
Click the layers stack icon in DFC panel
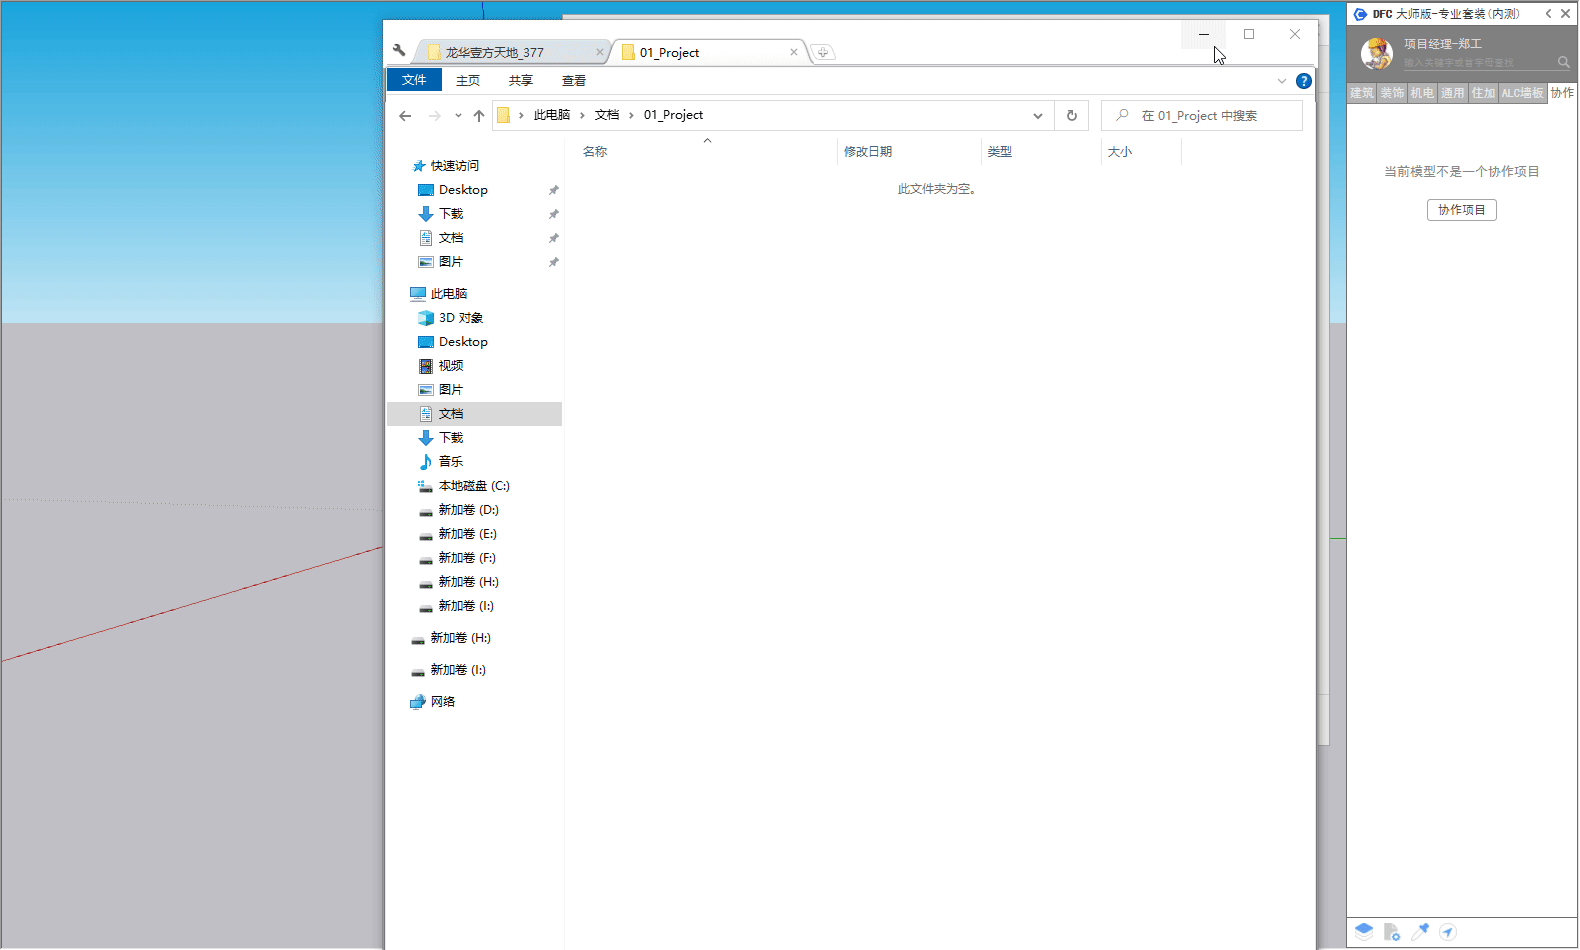1364,931
